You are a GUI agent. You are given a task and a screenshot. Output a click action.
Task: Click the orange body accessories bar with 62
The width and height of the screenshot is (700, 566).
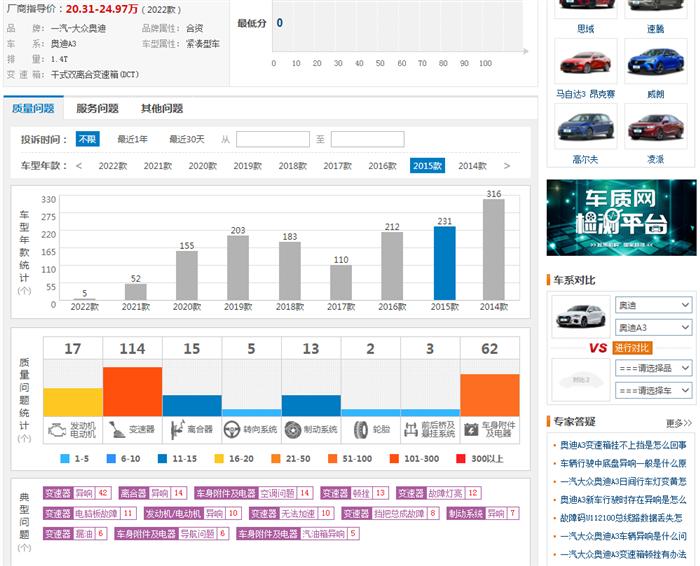(490, 395)
